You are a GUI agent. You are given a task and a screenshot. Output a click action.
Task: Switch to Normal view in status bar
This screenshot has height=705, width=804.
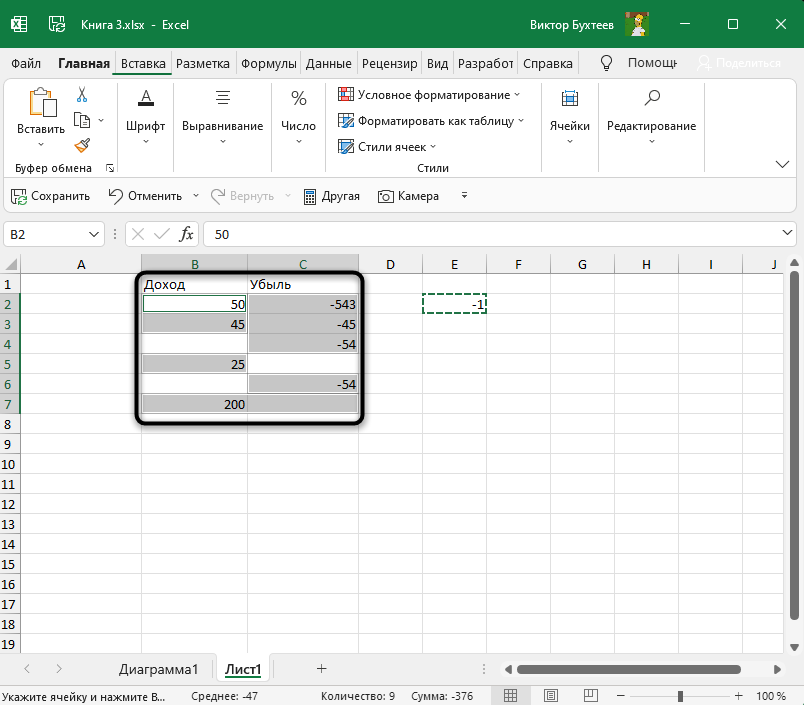(510, 696)
